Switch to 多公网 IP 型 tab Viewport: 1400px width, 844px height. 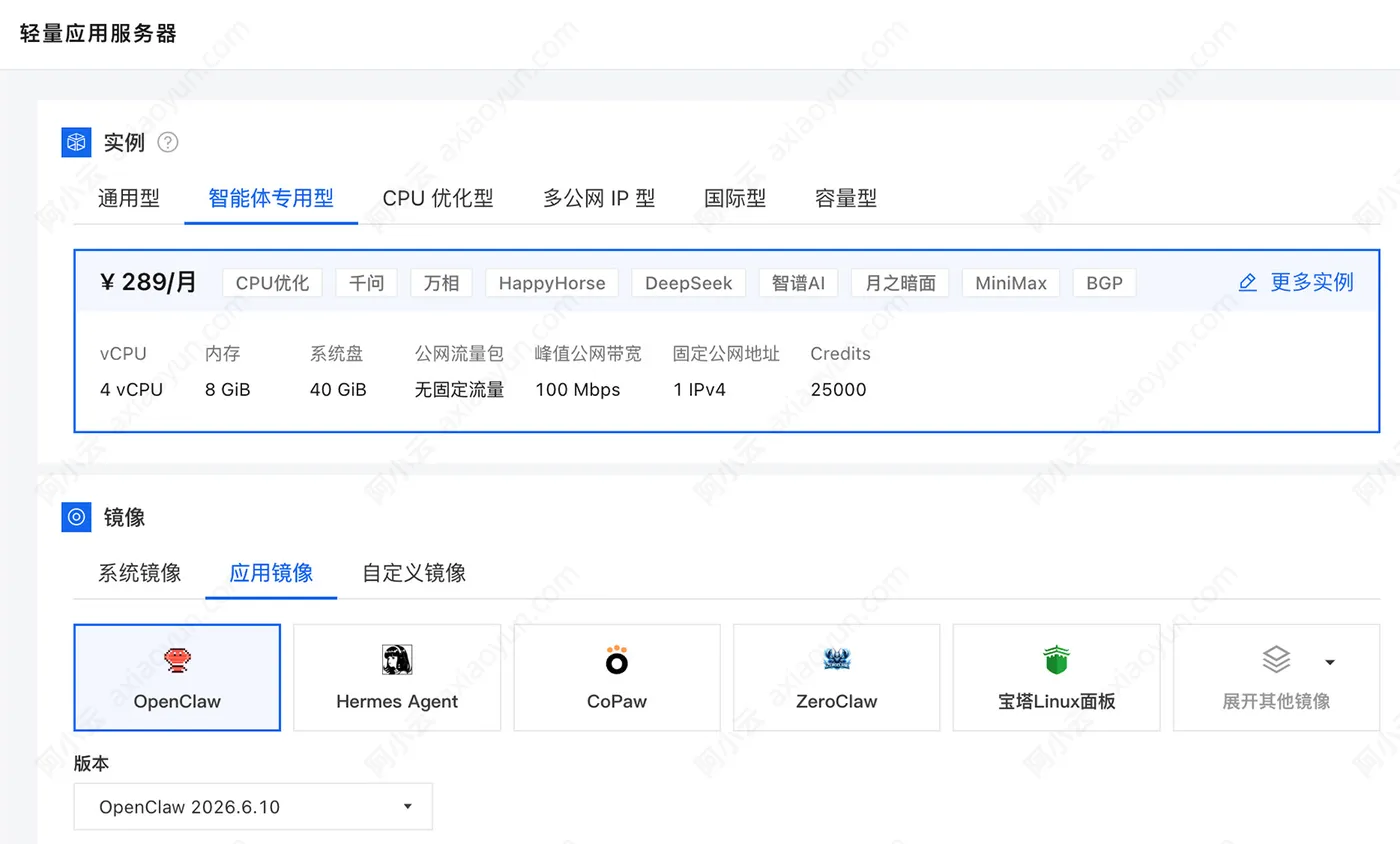click(x=599, y=198)
